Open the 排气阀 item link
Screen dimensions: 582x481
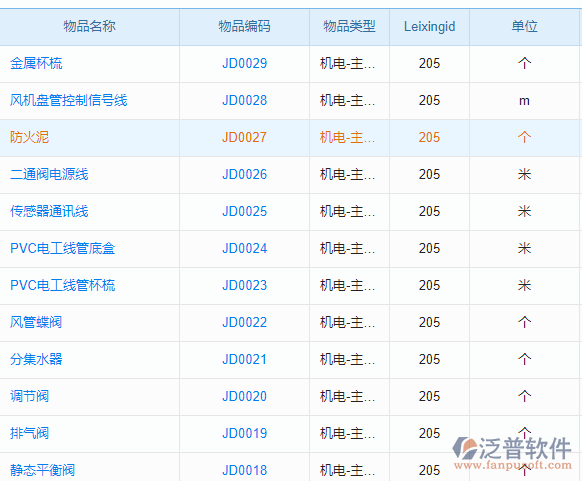pyautogui.click(x=29, y=433)
